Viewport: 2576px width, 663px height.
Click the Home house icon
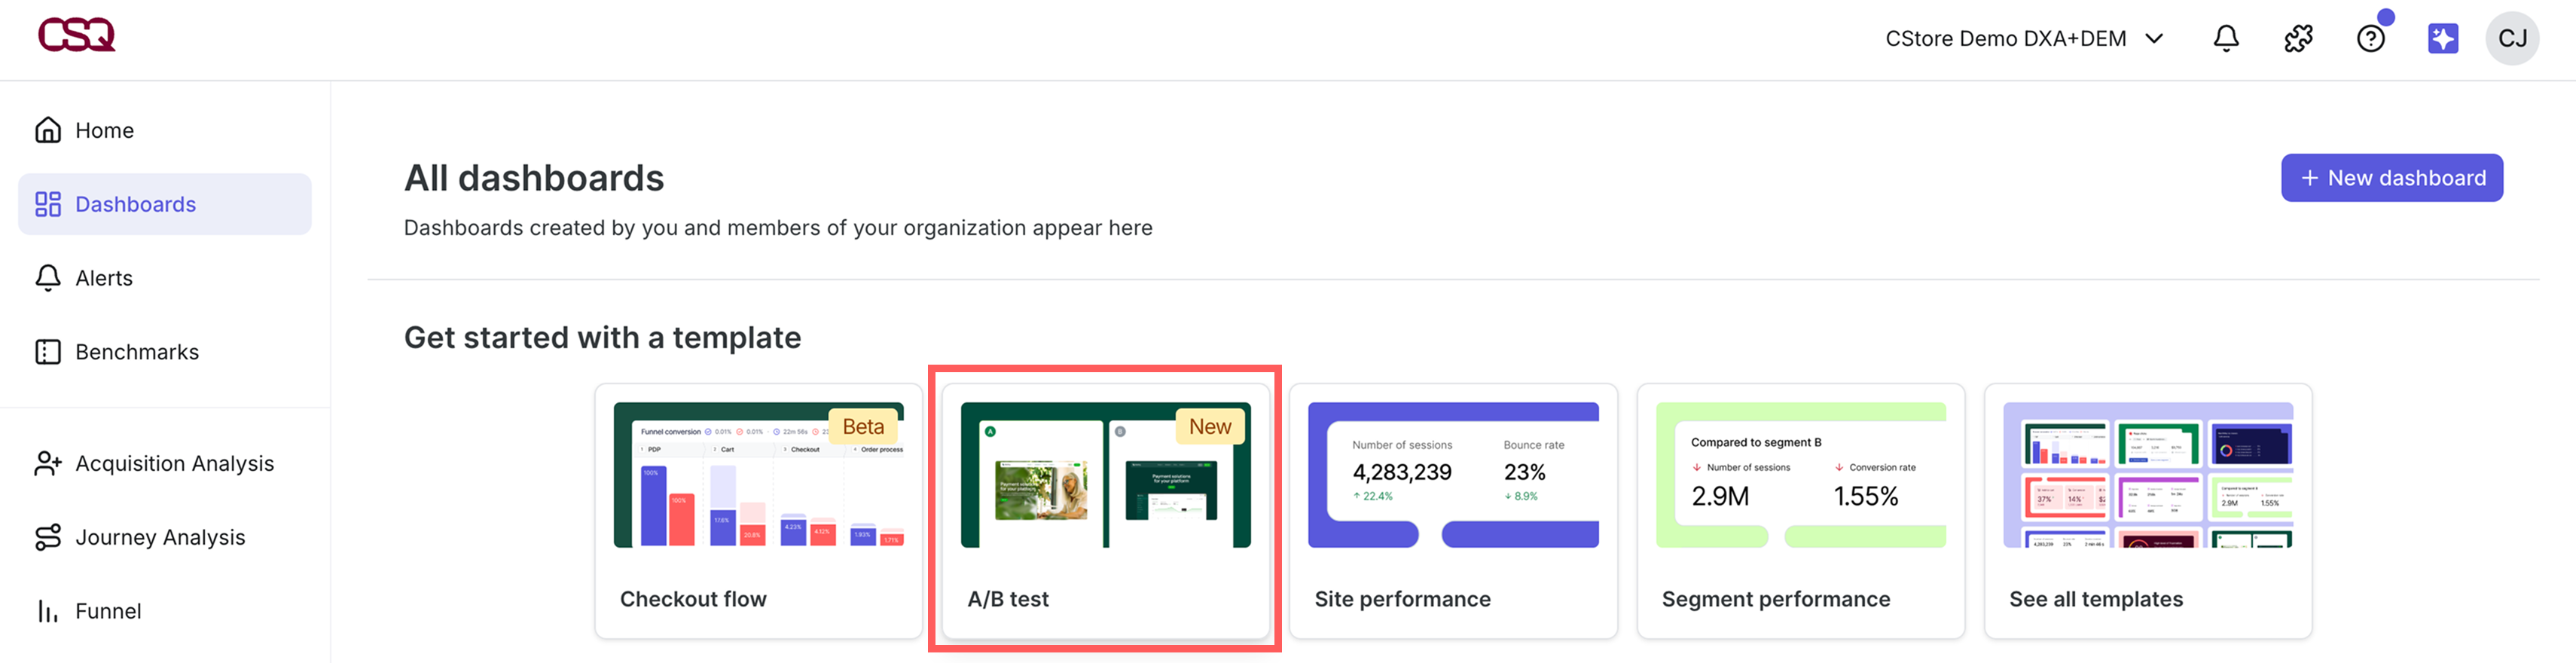(48, 130)
